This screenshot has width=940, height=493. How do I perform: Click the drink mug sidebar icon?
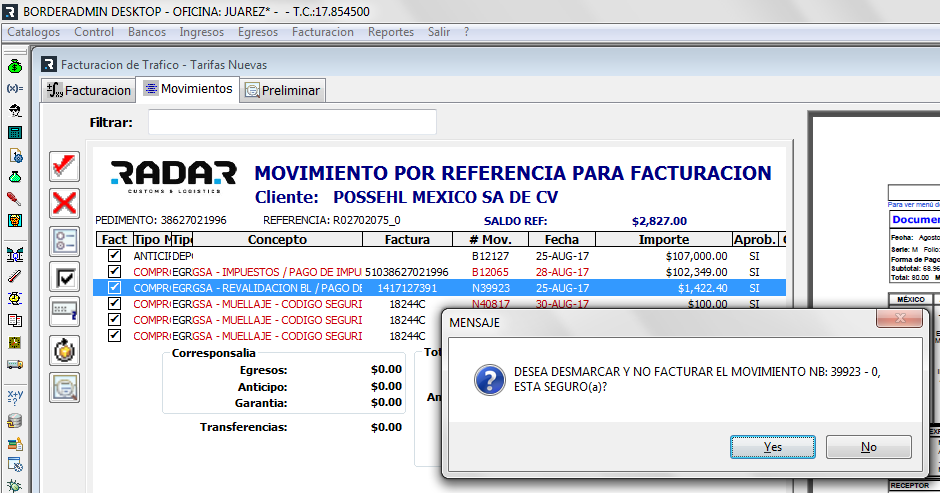click(15, 221)
